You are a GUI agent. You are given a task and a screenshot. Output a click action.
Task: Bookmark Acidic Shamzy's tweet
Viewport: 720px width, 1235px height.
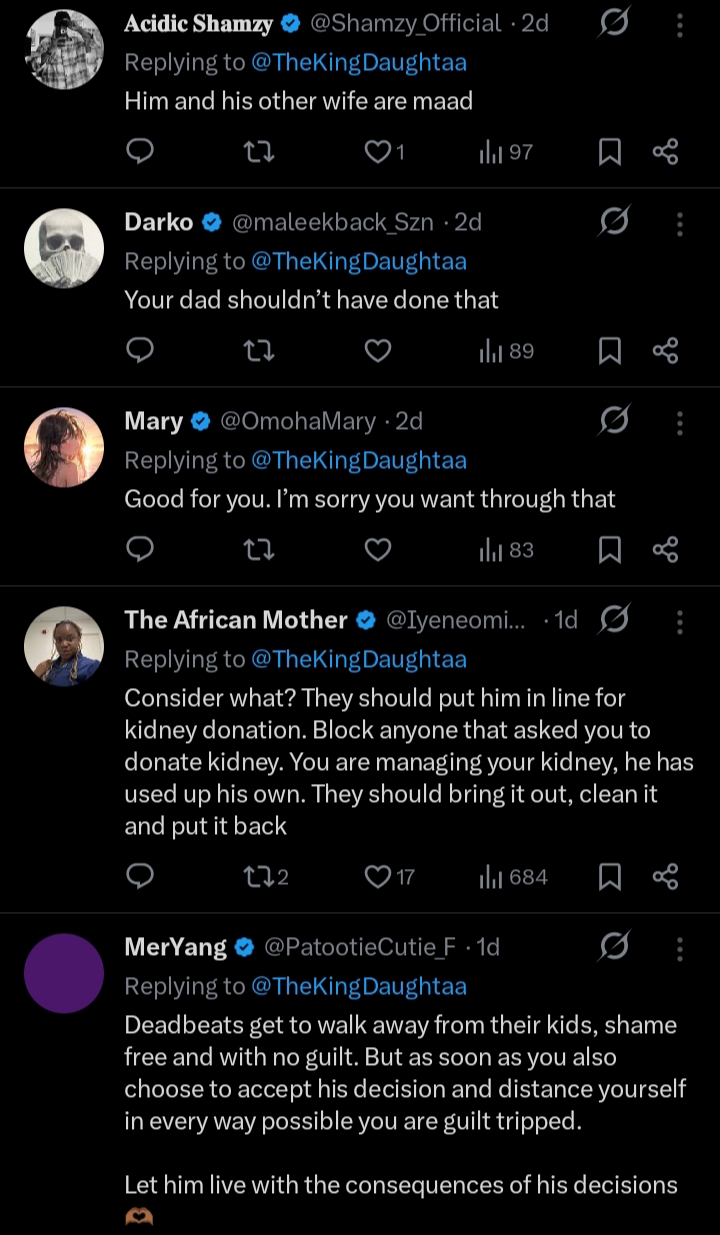(x=609, y=152)
